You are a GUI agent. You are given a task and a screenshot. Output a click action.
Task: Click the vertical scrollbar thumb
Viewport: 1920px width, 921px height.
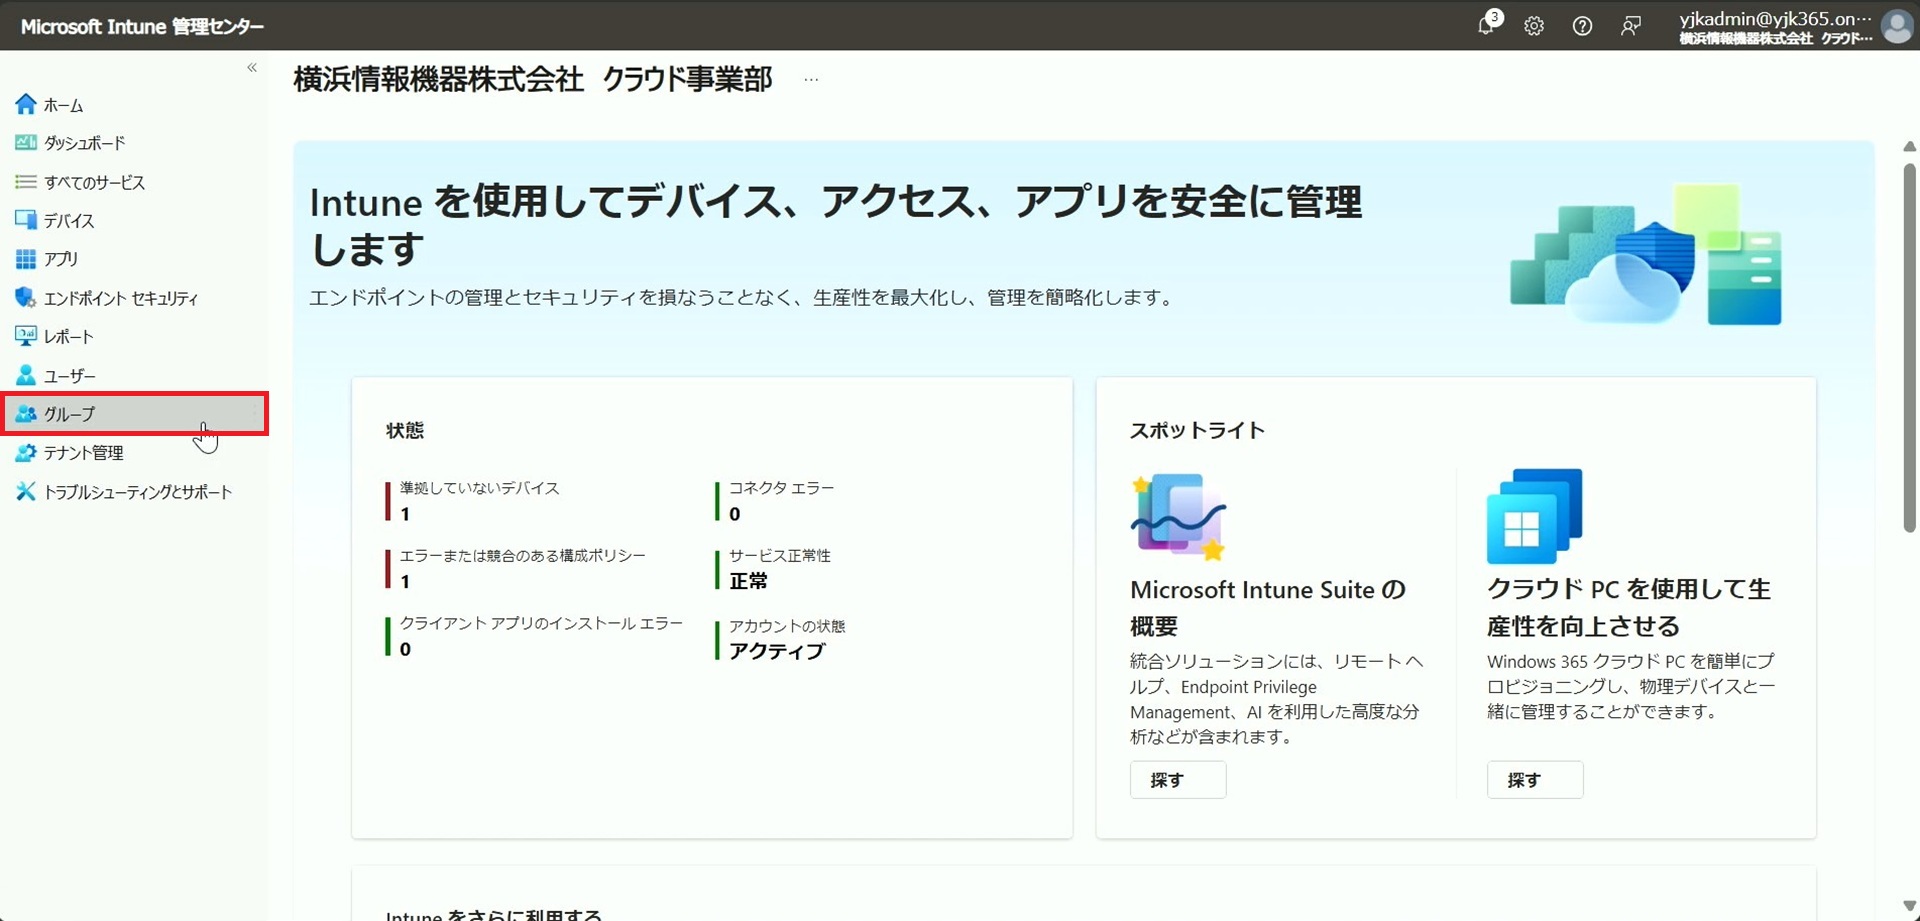[1909, 348]
